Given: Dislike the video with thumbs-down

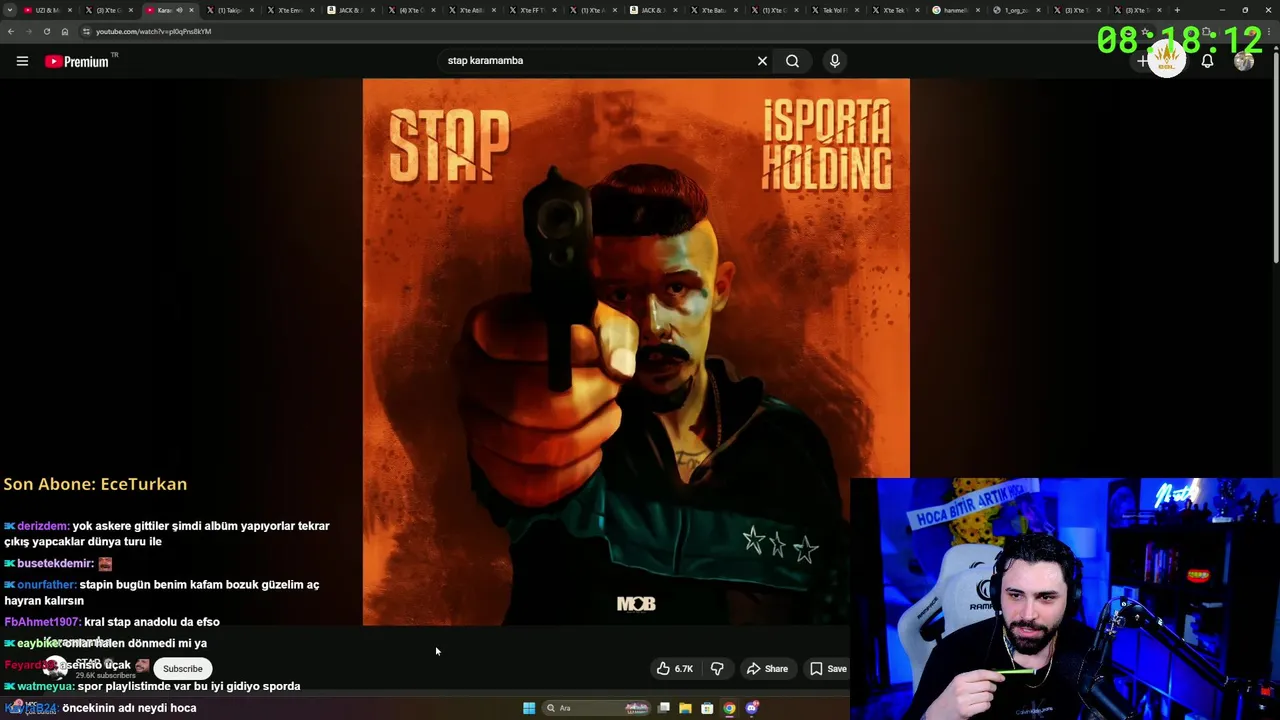Looking at the screenshot, I should click(717, 669).
